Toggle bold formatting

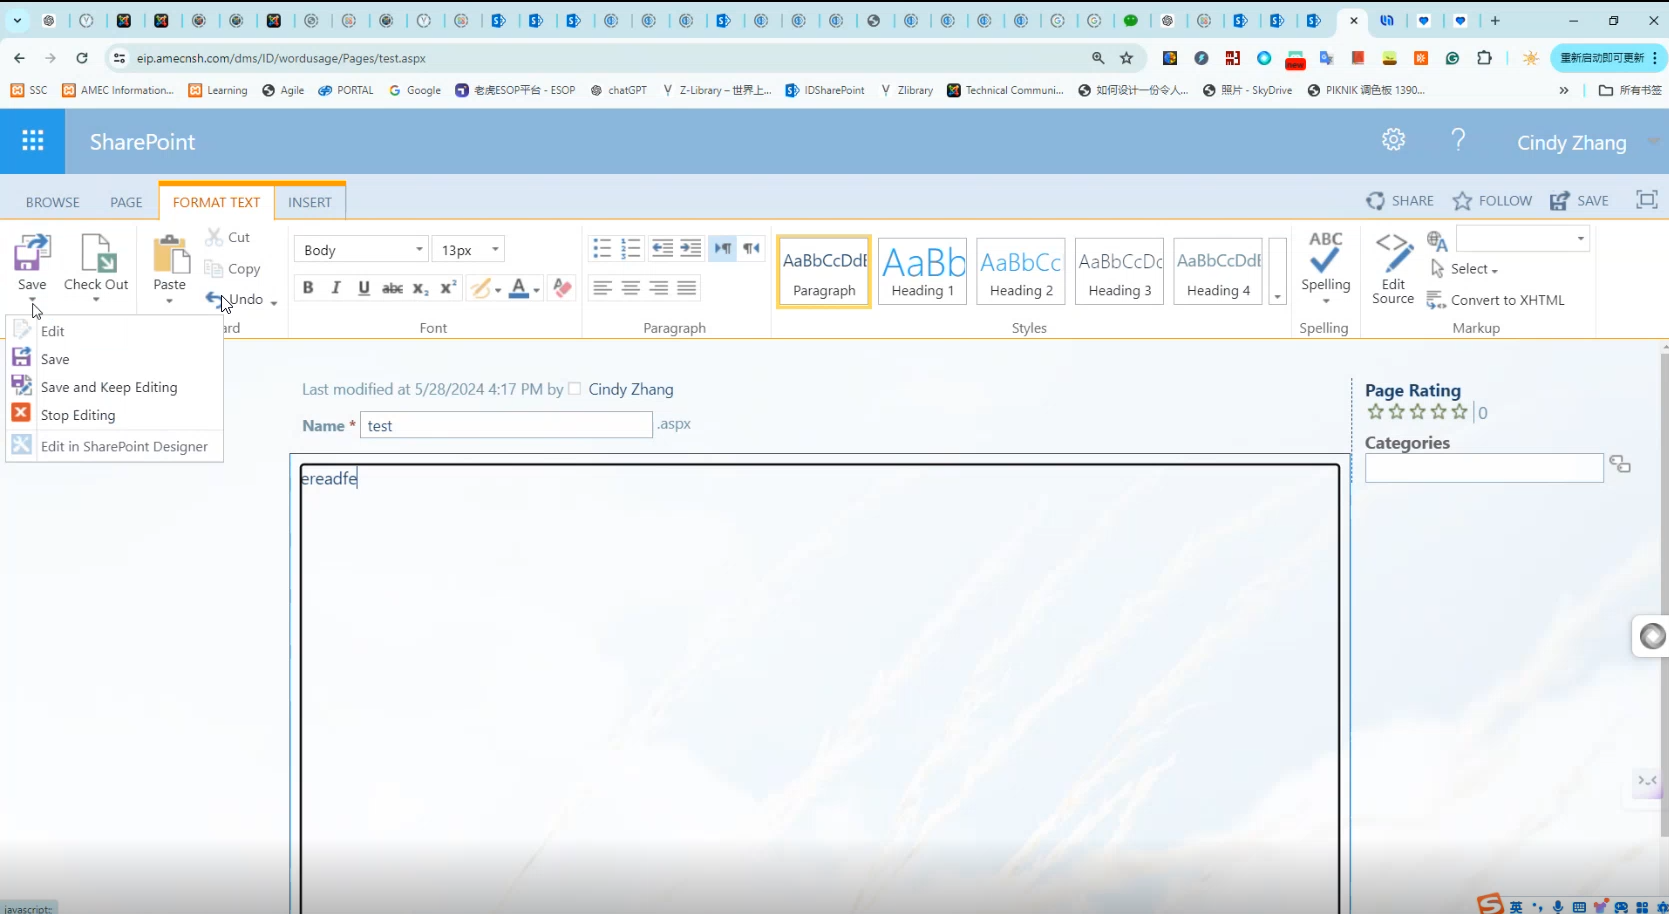[307, 288]
